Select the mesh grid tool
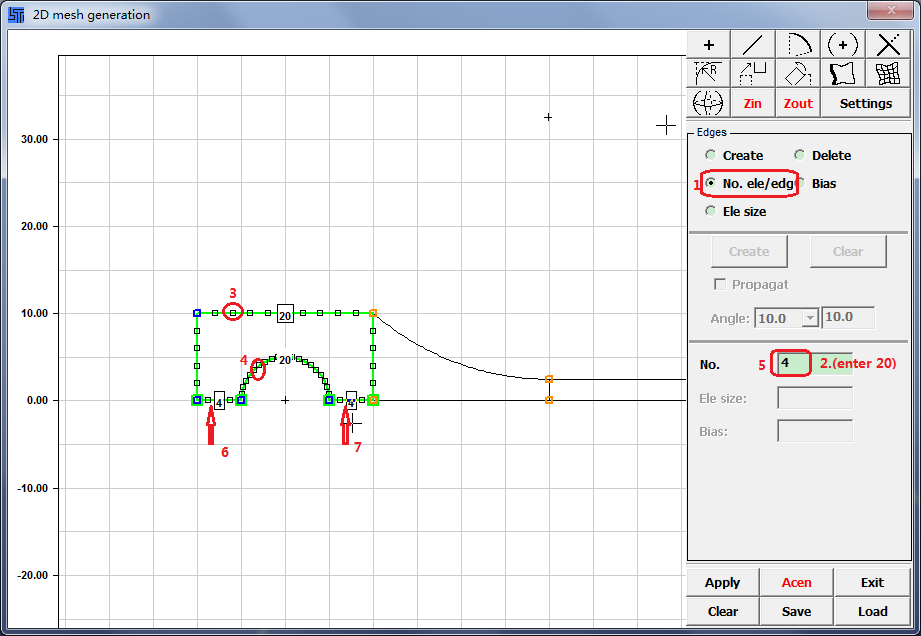 (x=889, y=73)
